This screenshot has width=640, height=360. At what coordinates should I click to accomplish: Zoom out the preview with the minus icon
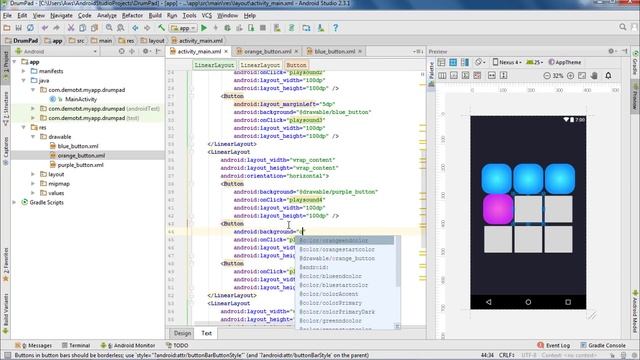pos(547,76)
